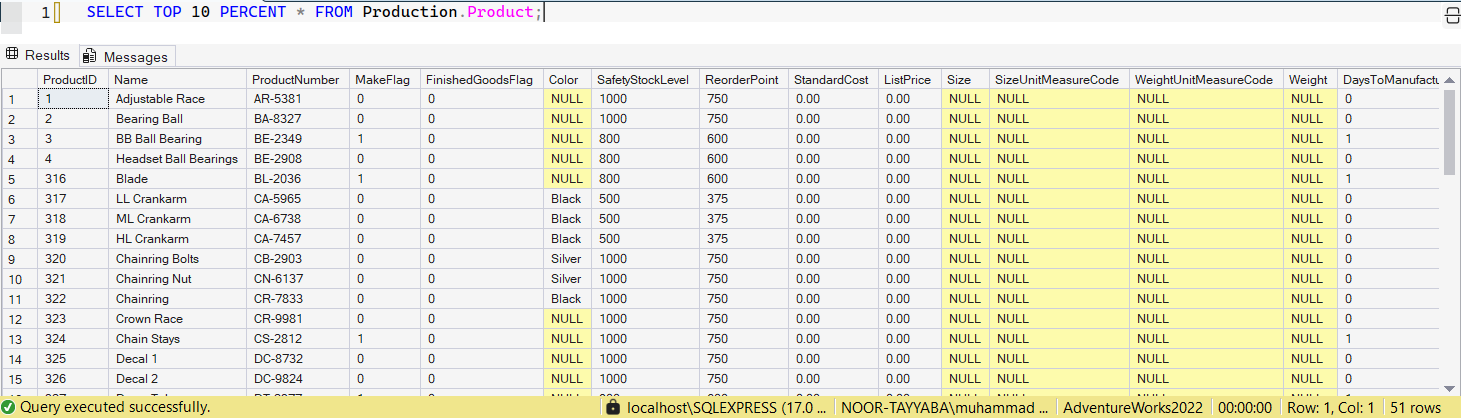This screenshot has width=1461, height=418.
Task: Click the scroll up arrow of results grid
Action: click(1450, 81)
